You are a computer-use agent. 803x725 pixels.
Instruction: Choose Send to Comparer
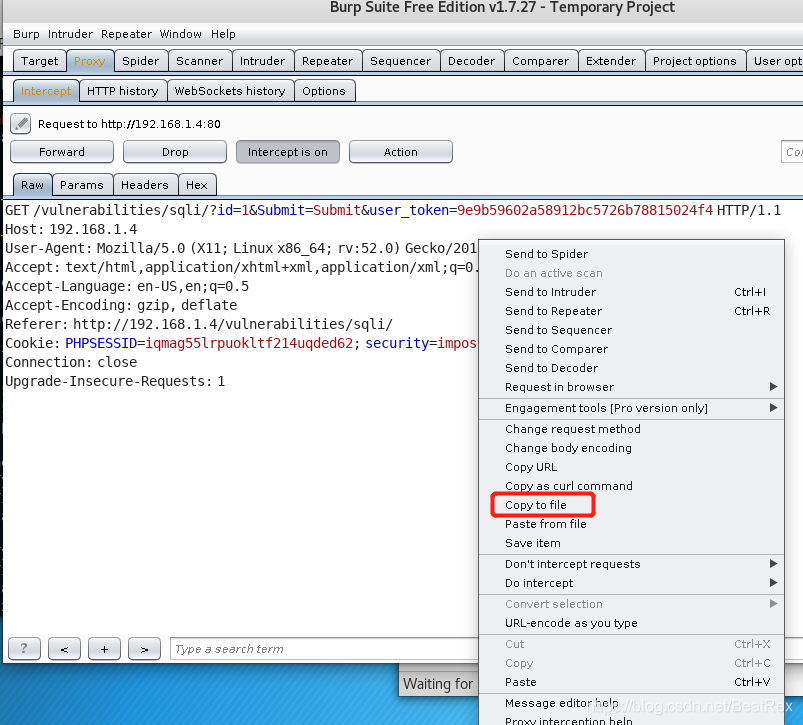(x=631, y=349)
